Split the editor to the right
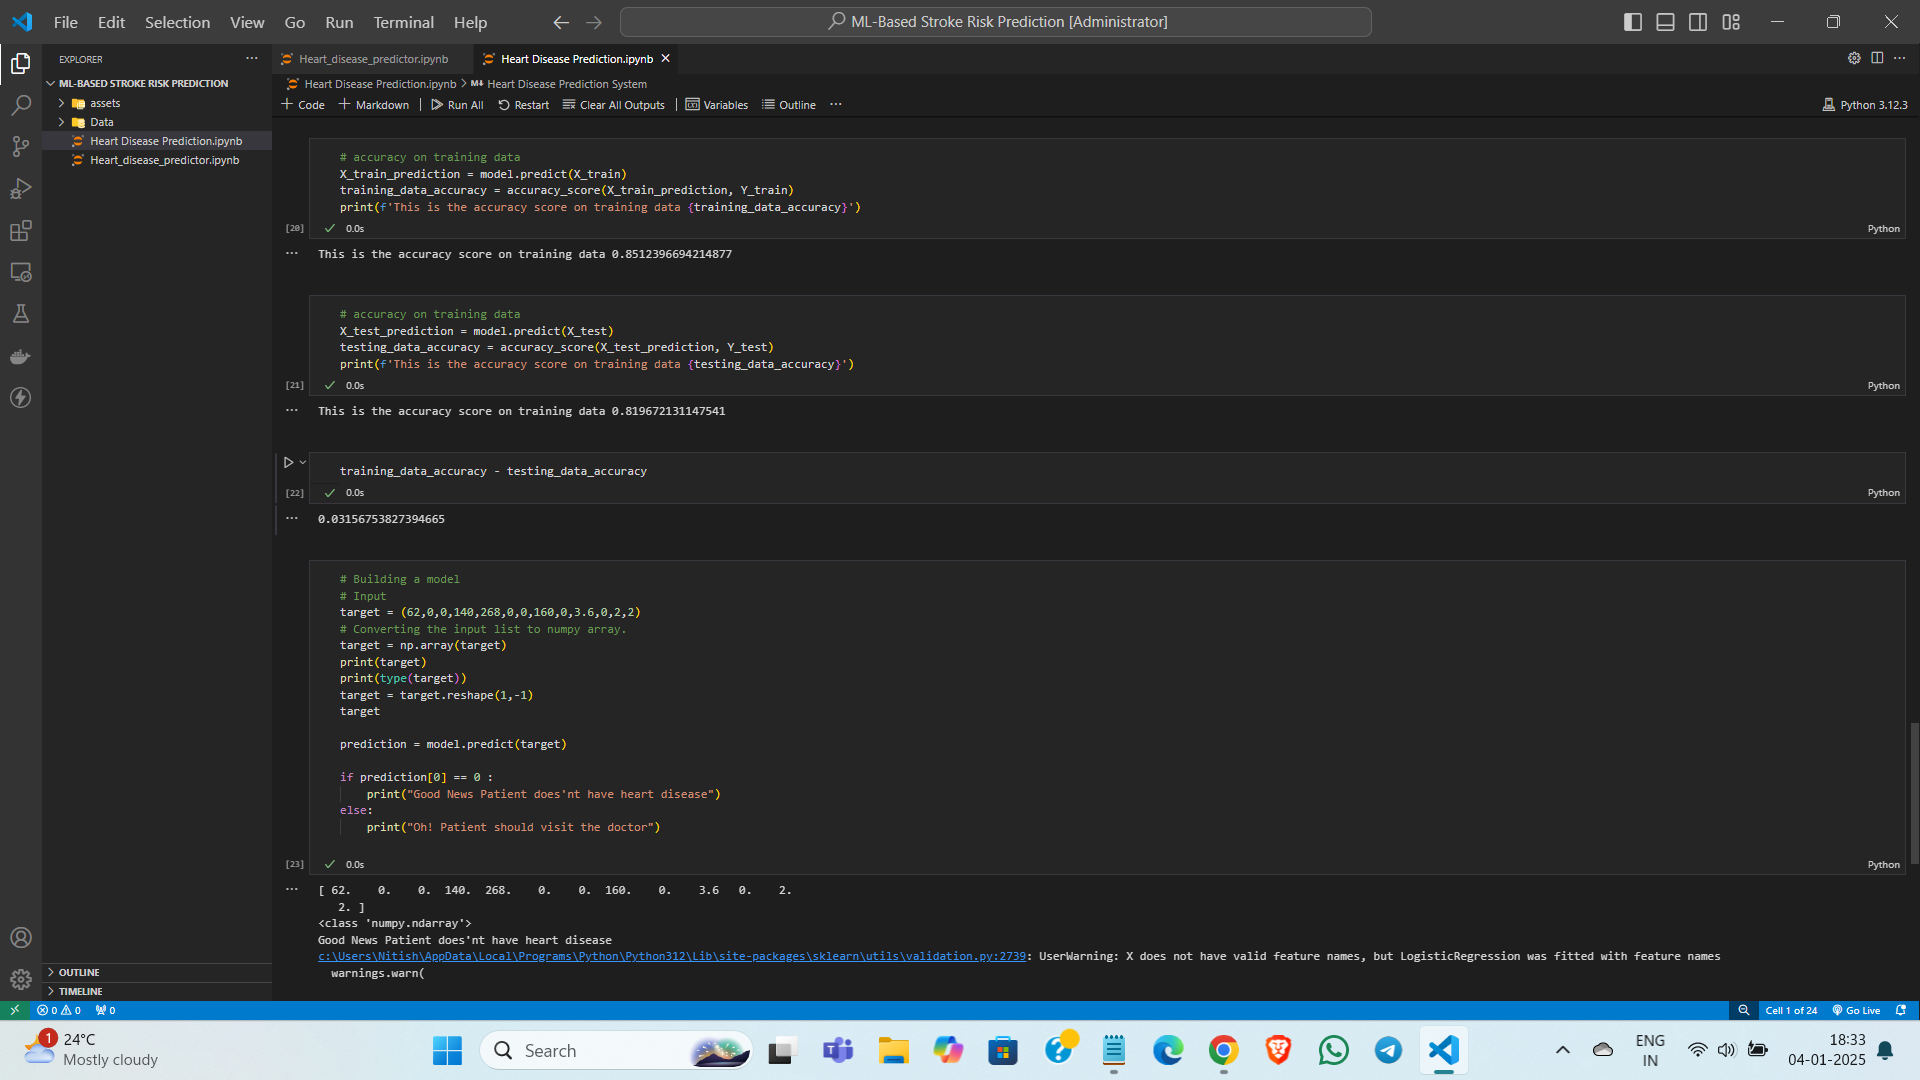The image size is (1920, 1080). click(1877, 58)
